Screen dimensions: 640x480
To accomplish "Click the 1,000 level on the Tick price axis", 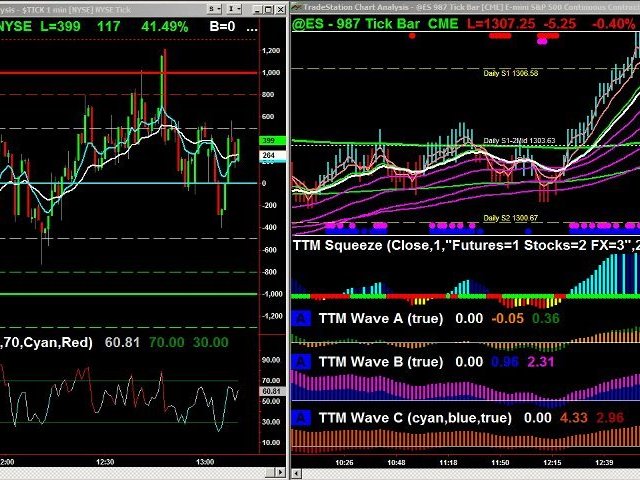I will (271, 73).
